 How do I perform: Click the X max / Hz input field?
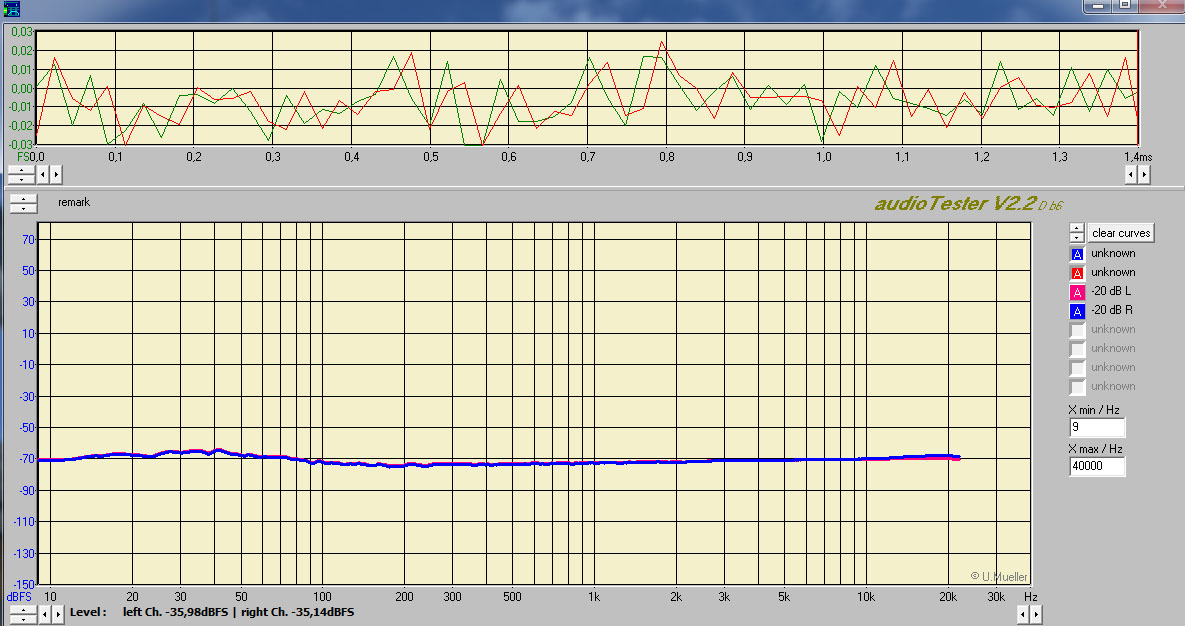1096,467
